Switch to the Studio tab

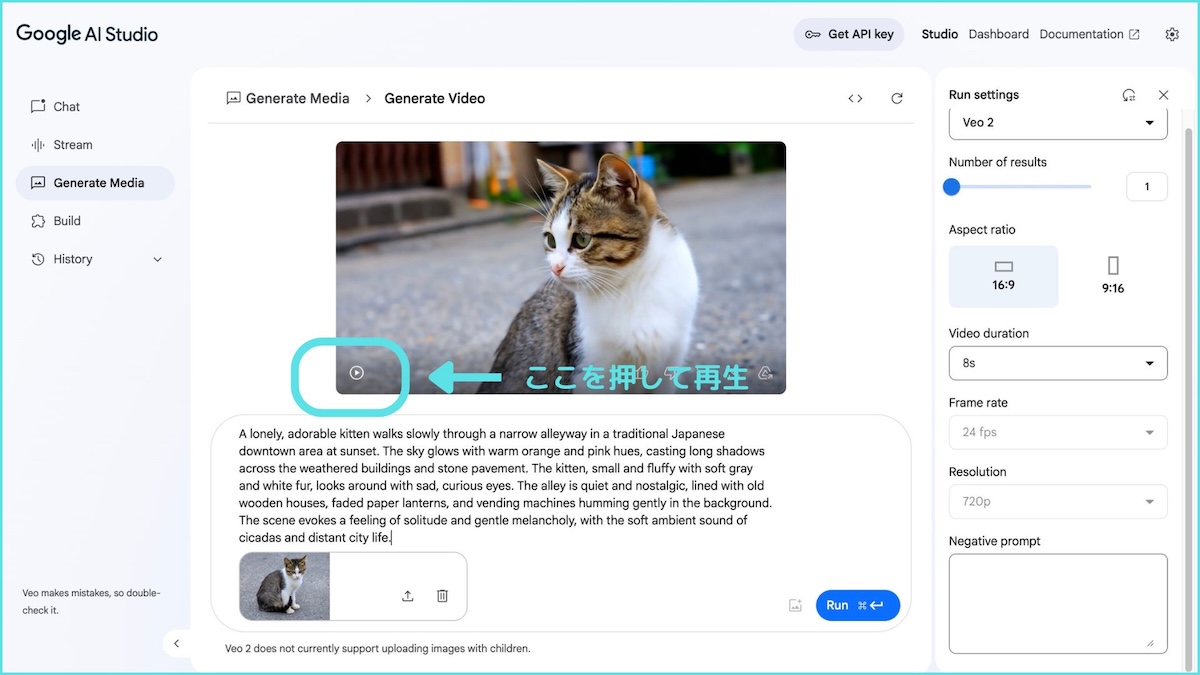coord(940,34)
